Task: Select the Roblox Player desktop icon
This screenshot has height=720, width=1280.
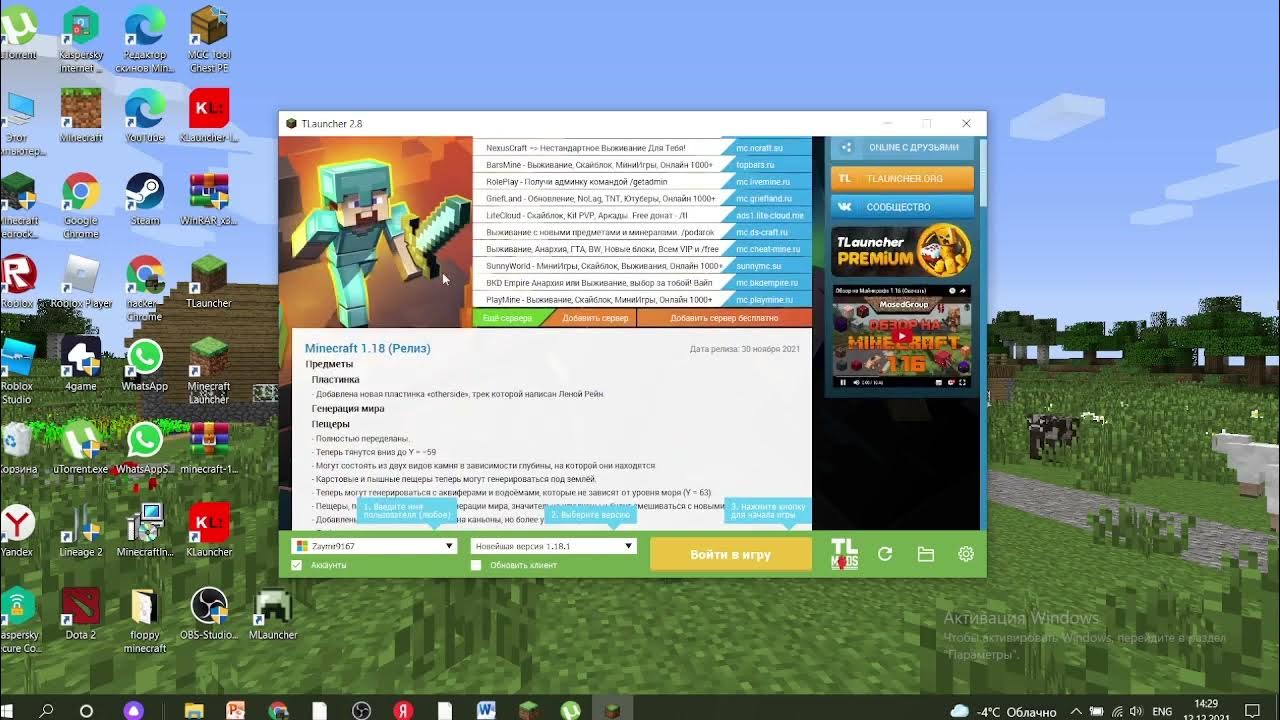Action: tap(81, 282)
